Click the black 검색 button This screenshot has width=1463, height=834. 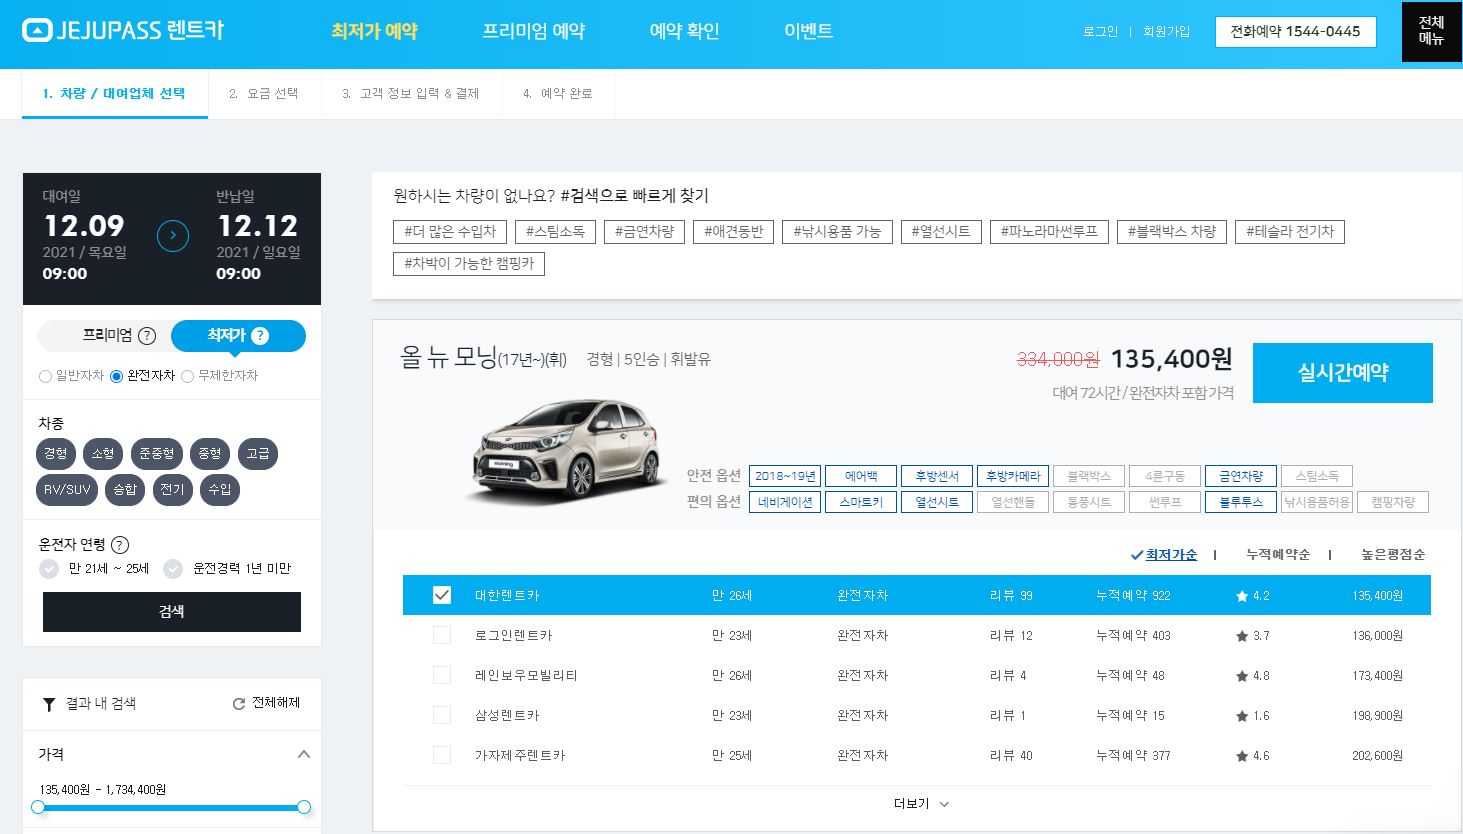[x=172, y=611]
